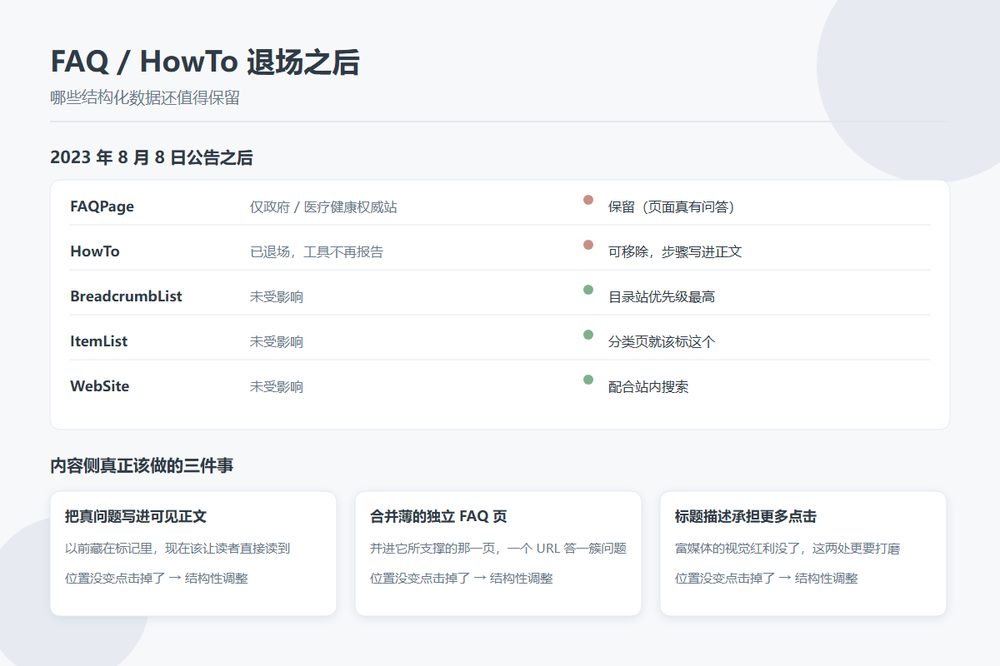The image size is (1000, 666).
Task: Click text '富媒体的视觉红利没了，这两处更要打磨'
Action: click(787, 548)
